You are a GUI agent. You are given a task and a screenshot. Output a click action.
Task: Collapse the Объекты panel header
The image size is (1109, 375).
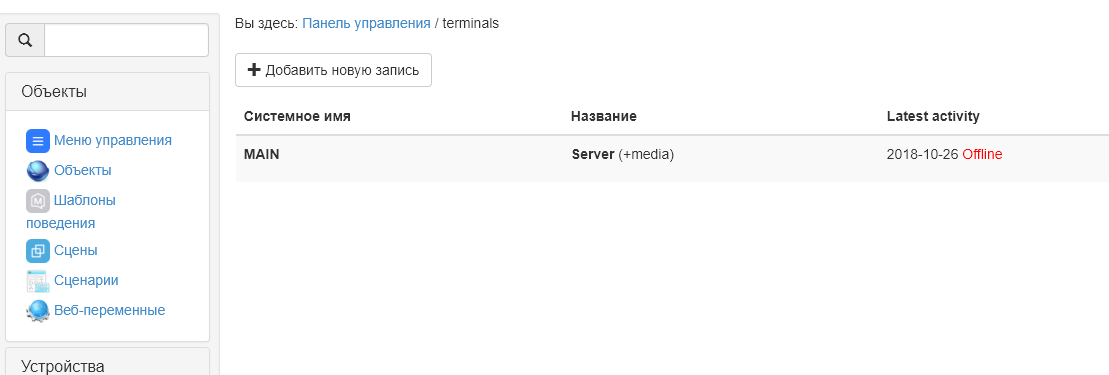tap(108, 92)
